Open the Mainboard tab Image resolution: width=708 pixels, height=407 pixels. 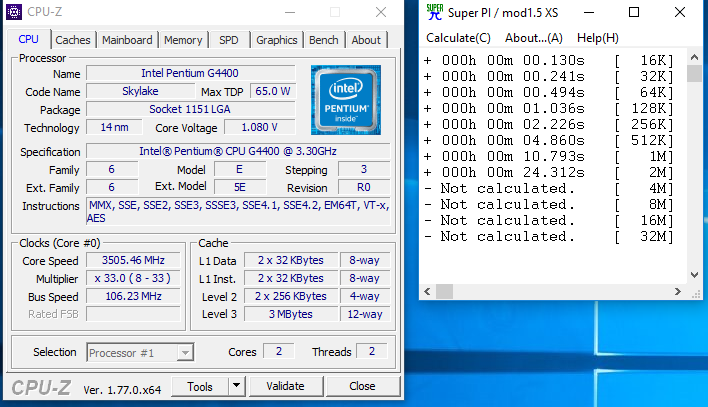[x=127, y=40]
